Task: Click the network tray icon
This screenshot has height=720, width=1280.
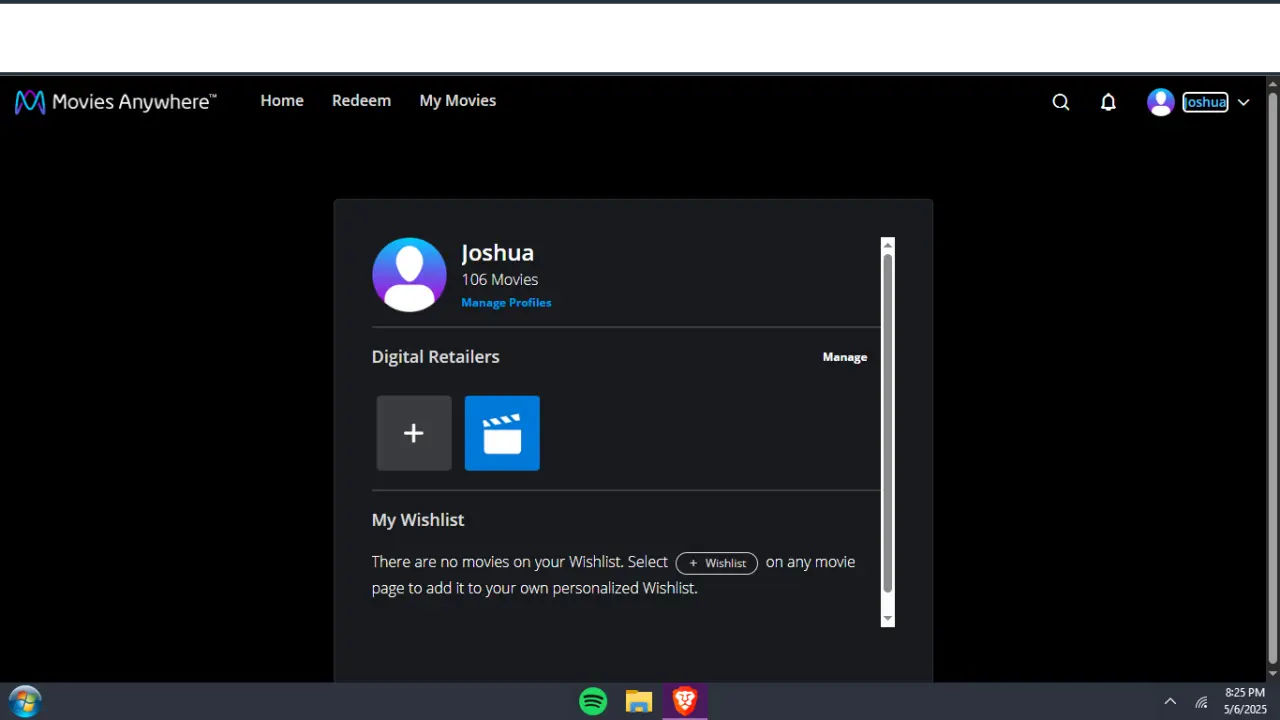Action: 1202,702
